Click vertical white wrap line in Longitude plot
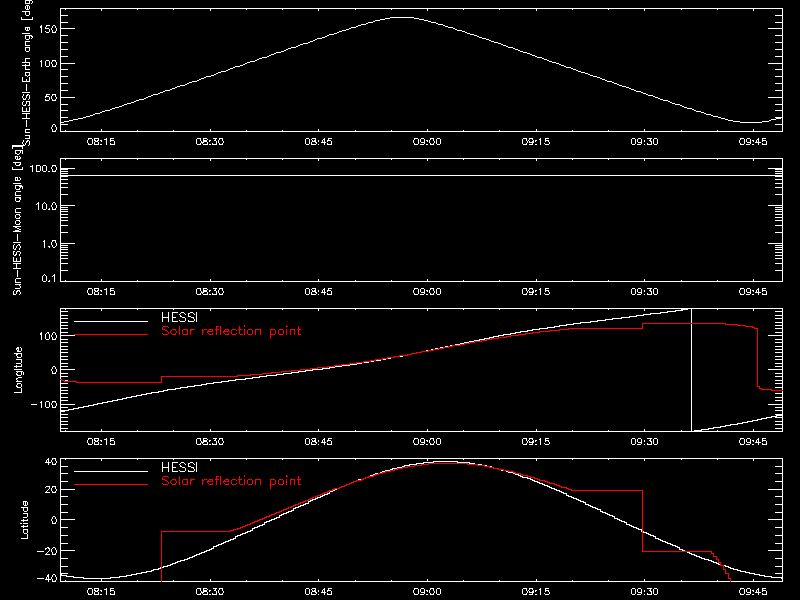The height and width of the screenshot is (600, 800). click(x=691, y=370)
